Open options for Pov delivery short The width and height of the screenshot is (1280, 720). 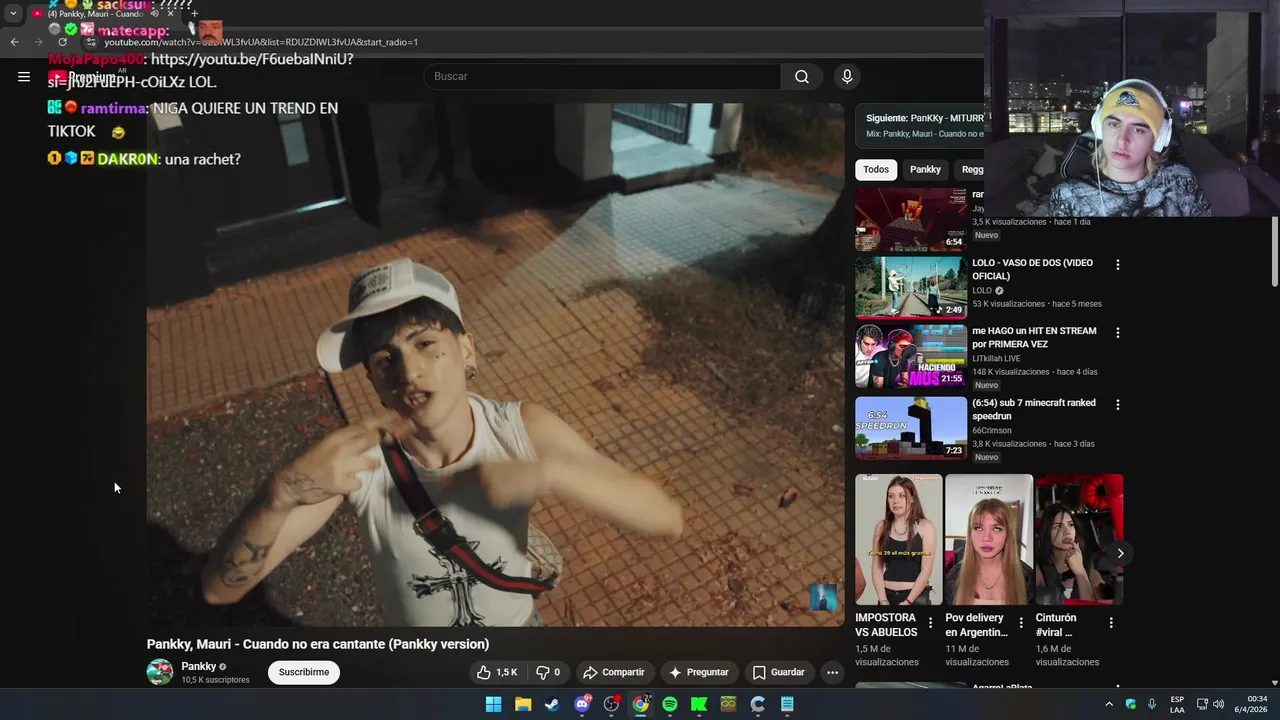[x=1020, y=623]
